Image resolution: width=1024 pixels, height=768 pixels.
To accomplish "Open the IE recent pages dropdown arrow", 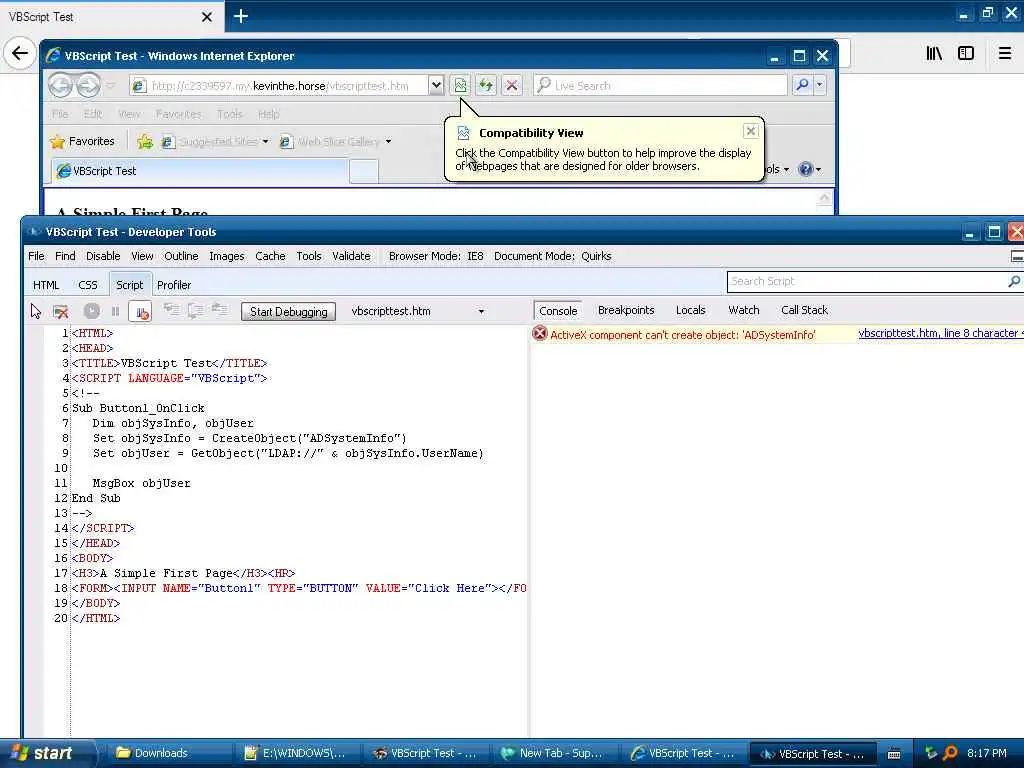I will point(112,86).
